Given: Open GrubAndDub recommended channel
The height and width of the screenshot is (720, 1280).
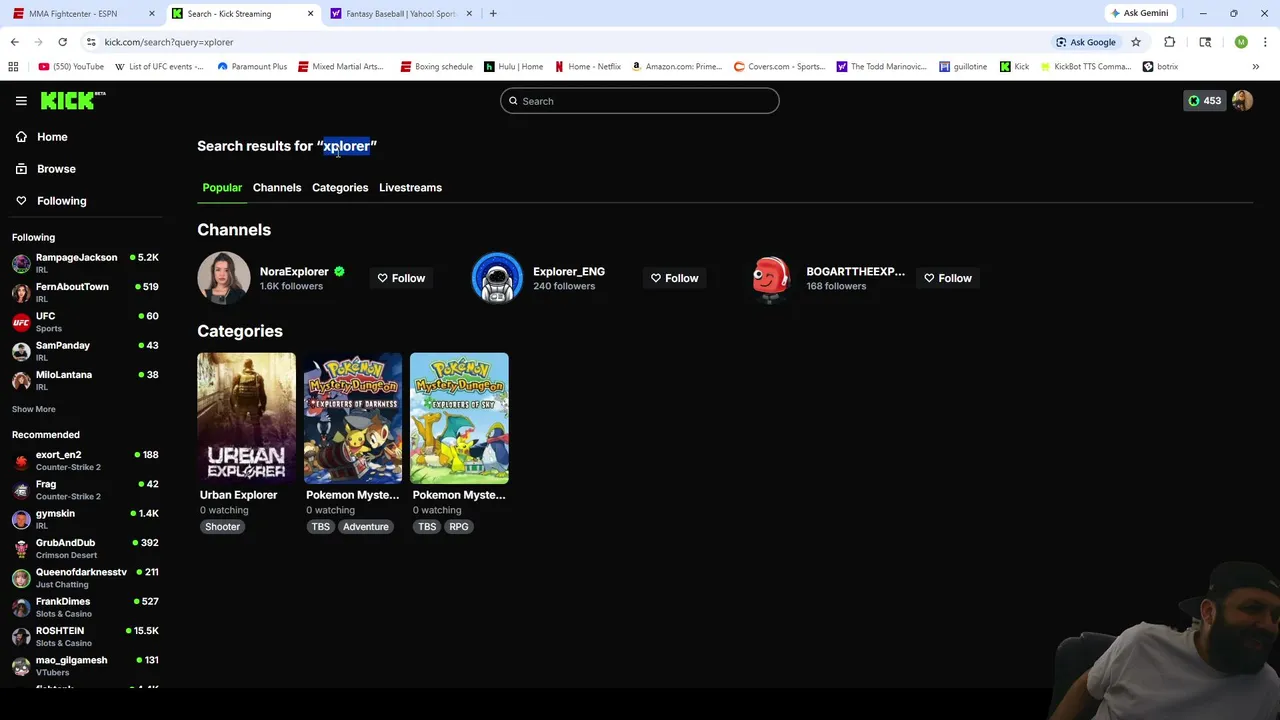Looking at the screenshot, I should click(85, 549).
